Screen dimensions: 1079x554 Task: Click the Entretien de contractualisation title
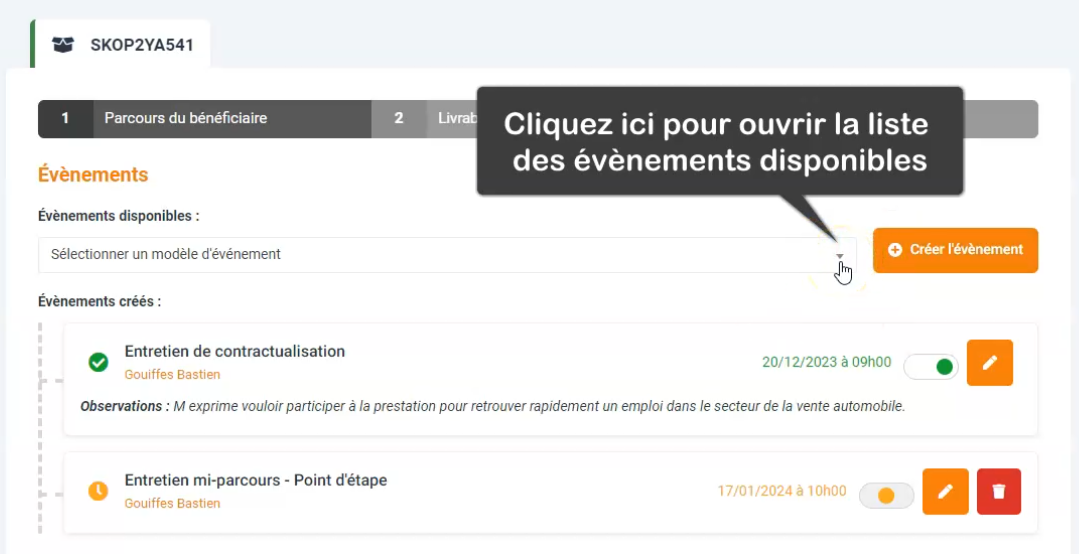click(x=235, y=351)
